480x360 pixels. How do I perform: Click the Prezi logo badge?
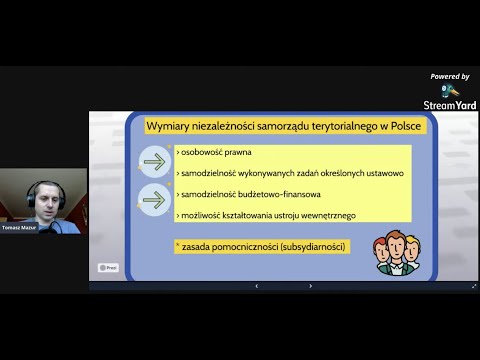tap(108, 268)
